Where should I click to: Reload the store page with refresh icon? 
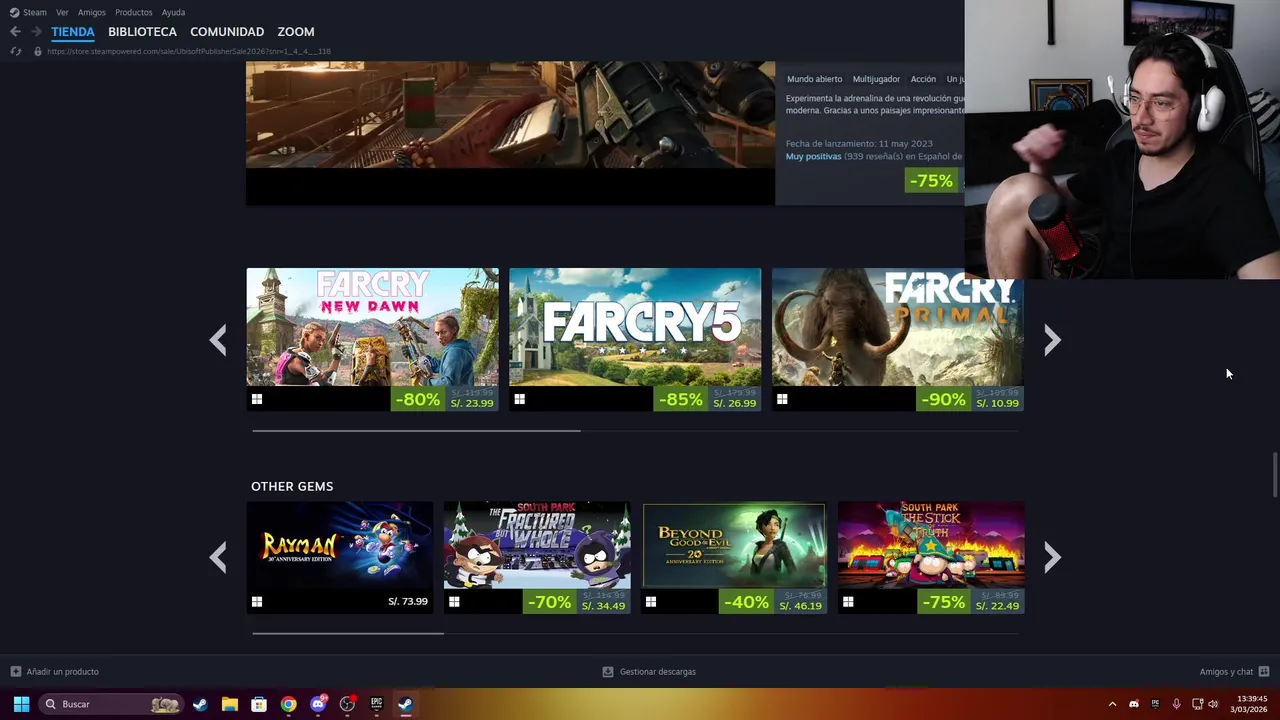15,51
